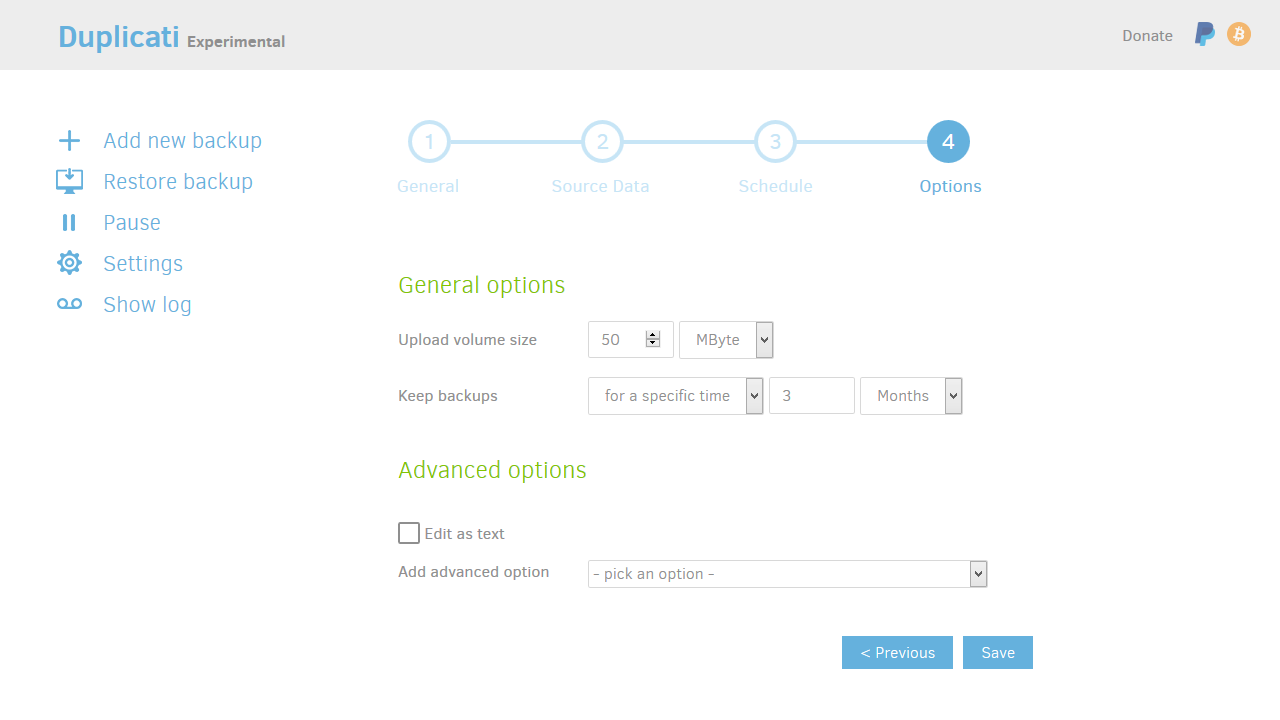Screen dimensions: 1280x720
Task: Click the keep backups number field
Action: pyautogui.click(x=811, y=396)
